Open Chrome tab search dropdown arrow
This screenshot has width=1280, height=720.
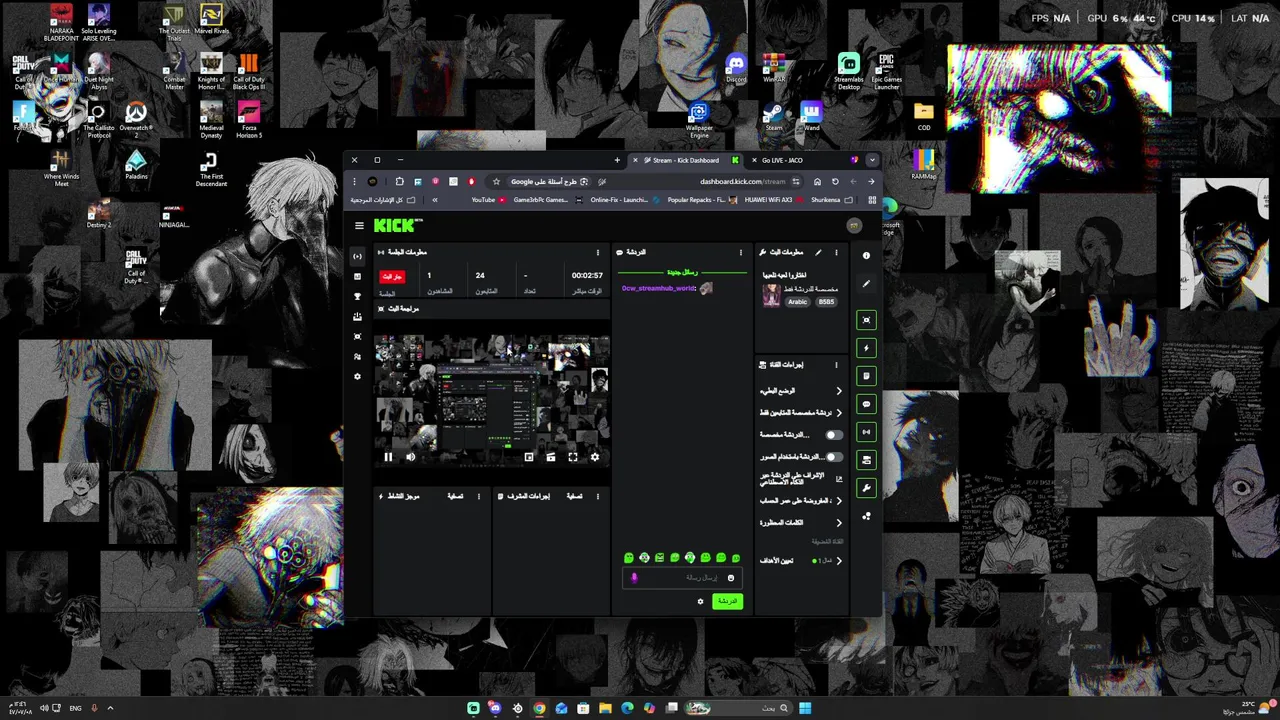point(872,160)
